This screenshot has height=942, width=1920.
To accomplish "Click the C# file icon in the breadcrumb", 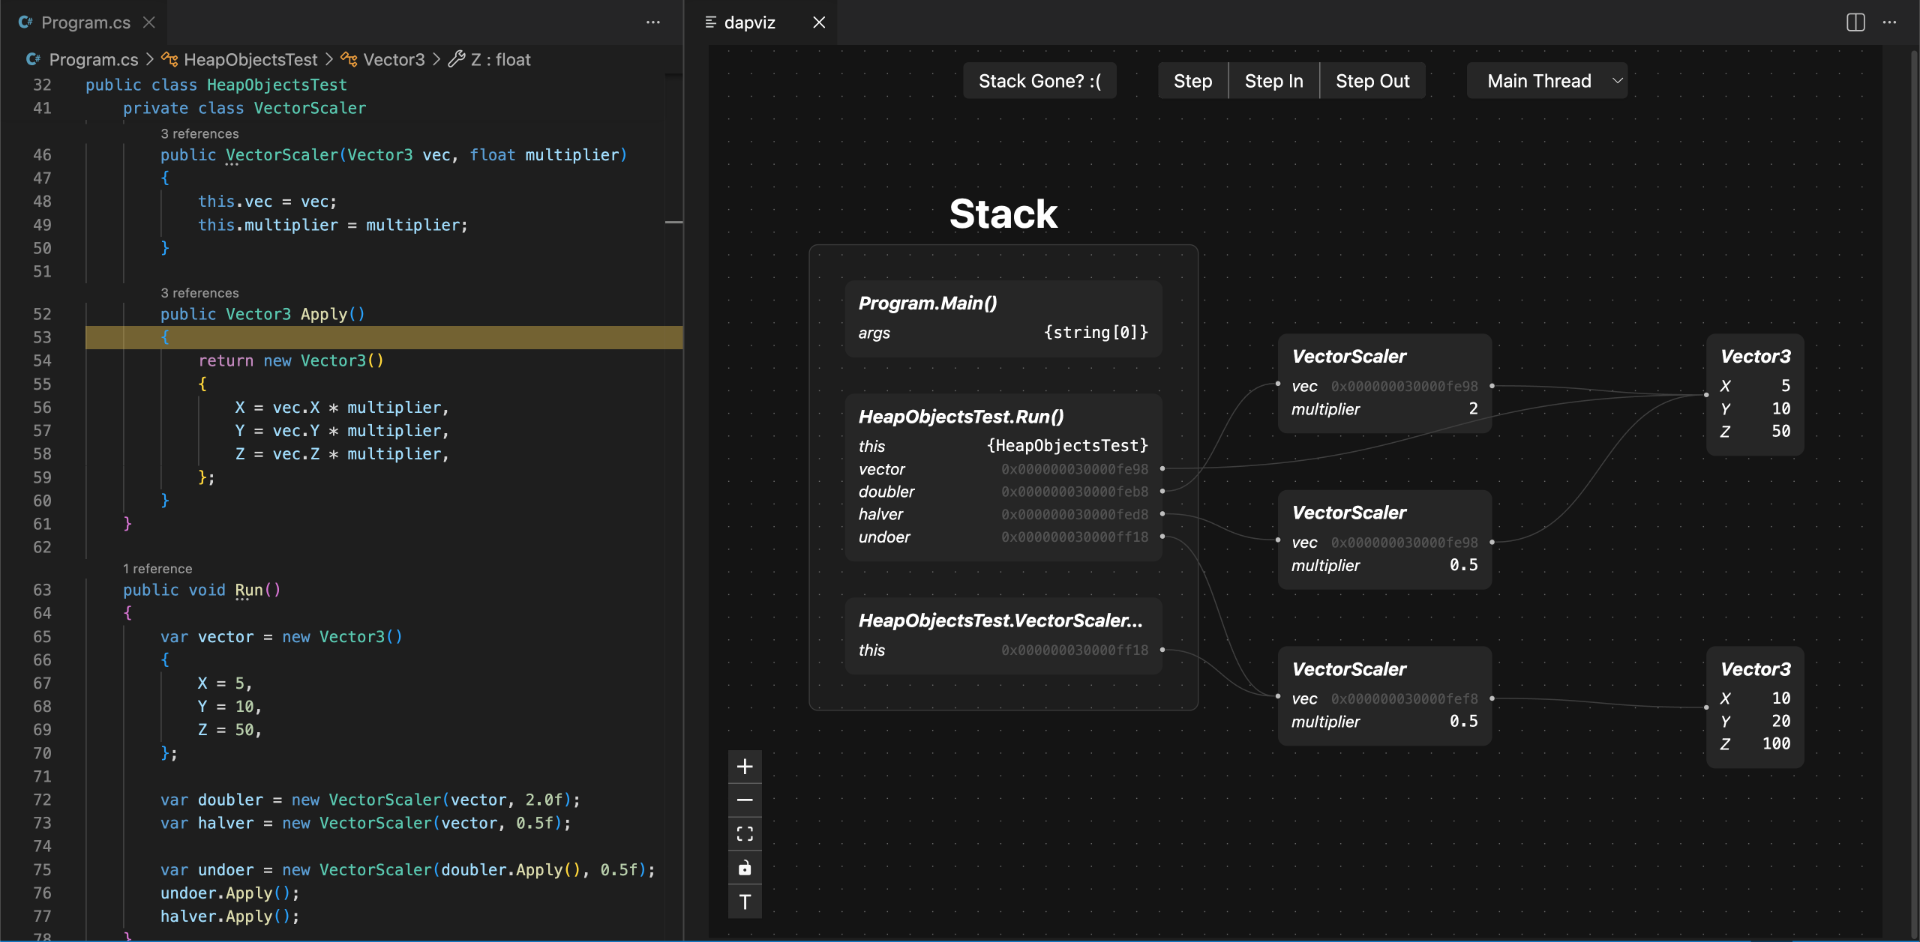I will (x=33, y=59).
